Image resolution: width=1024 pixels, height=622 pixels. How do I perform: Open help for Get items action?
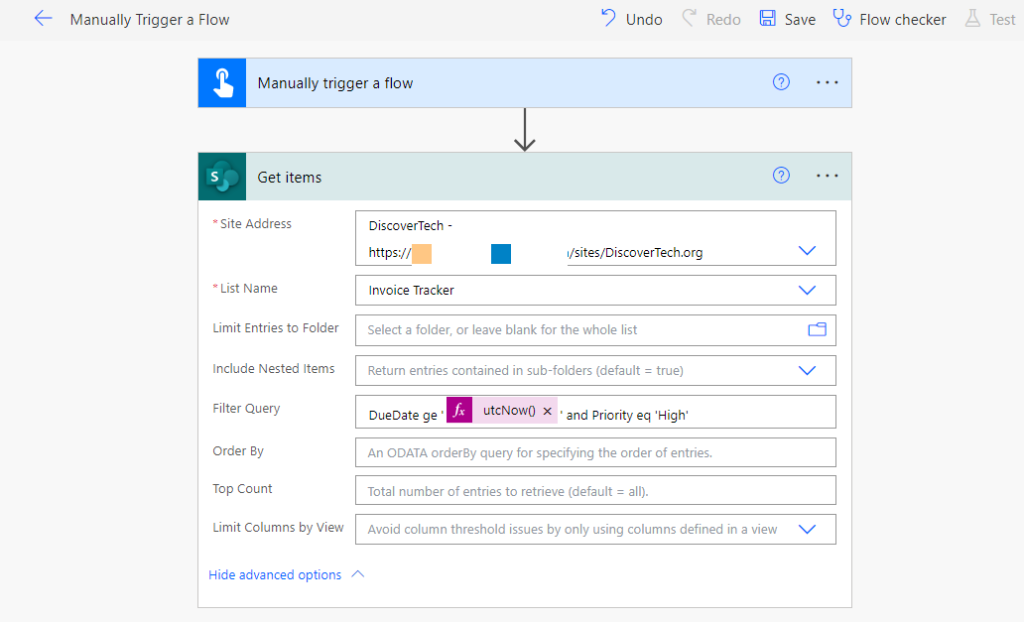coord(781,175)
